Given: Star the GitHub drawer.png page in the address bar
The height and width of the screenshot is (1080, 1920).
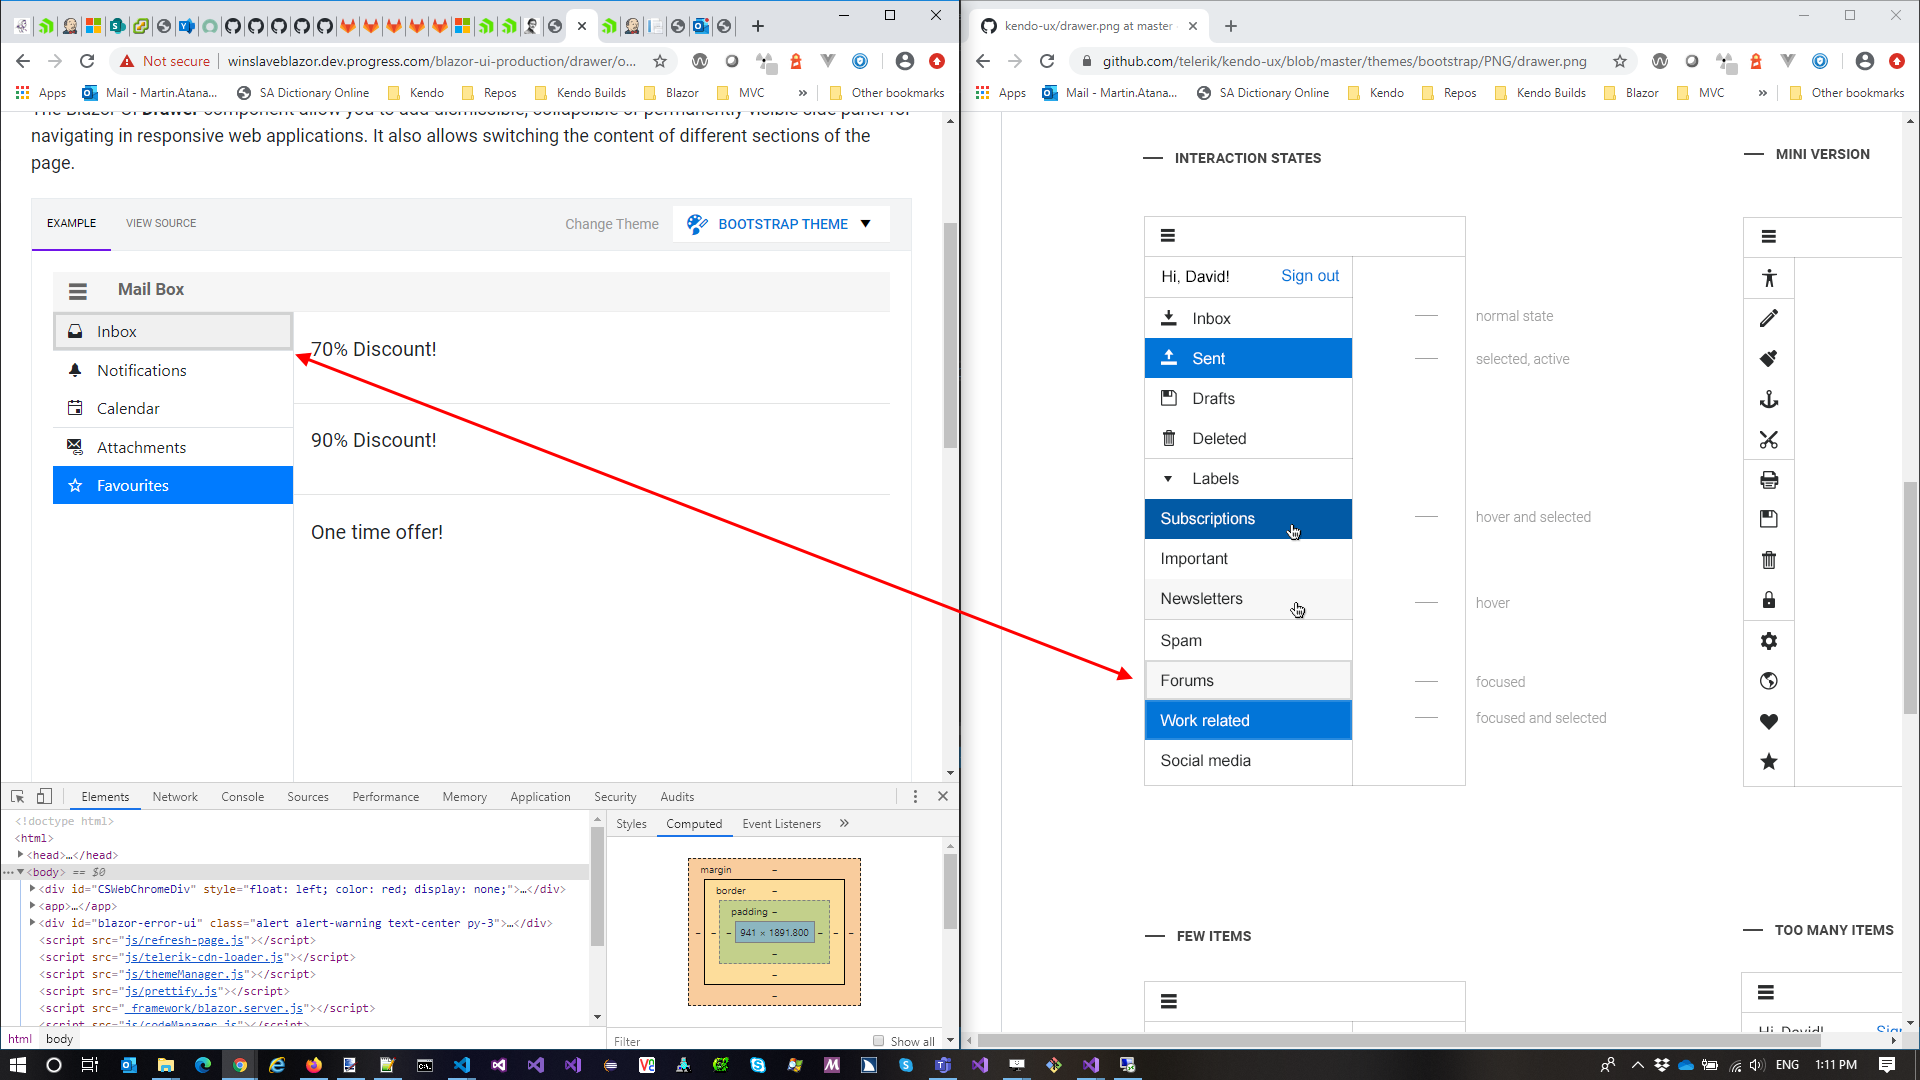Looking at the screenshot, I should coord(1619,61).
